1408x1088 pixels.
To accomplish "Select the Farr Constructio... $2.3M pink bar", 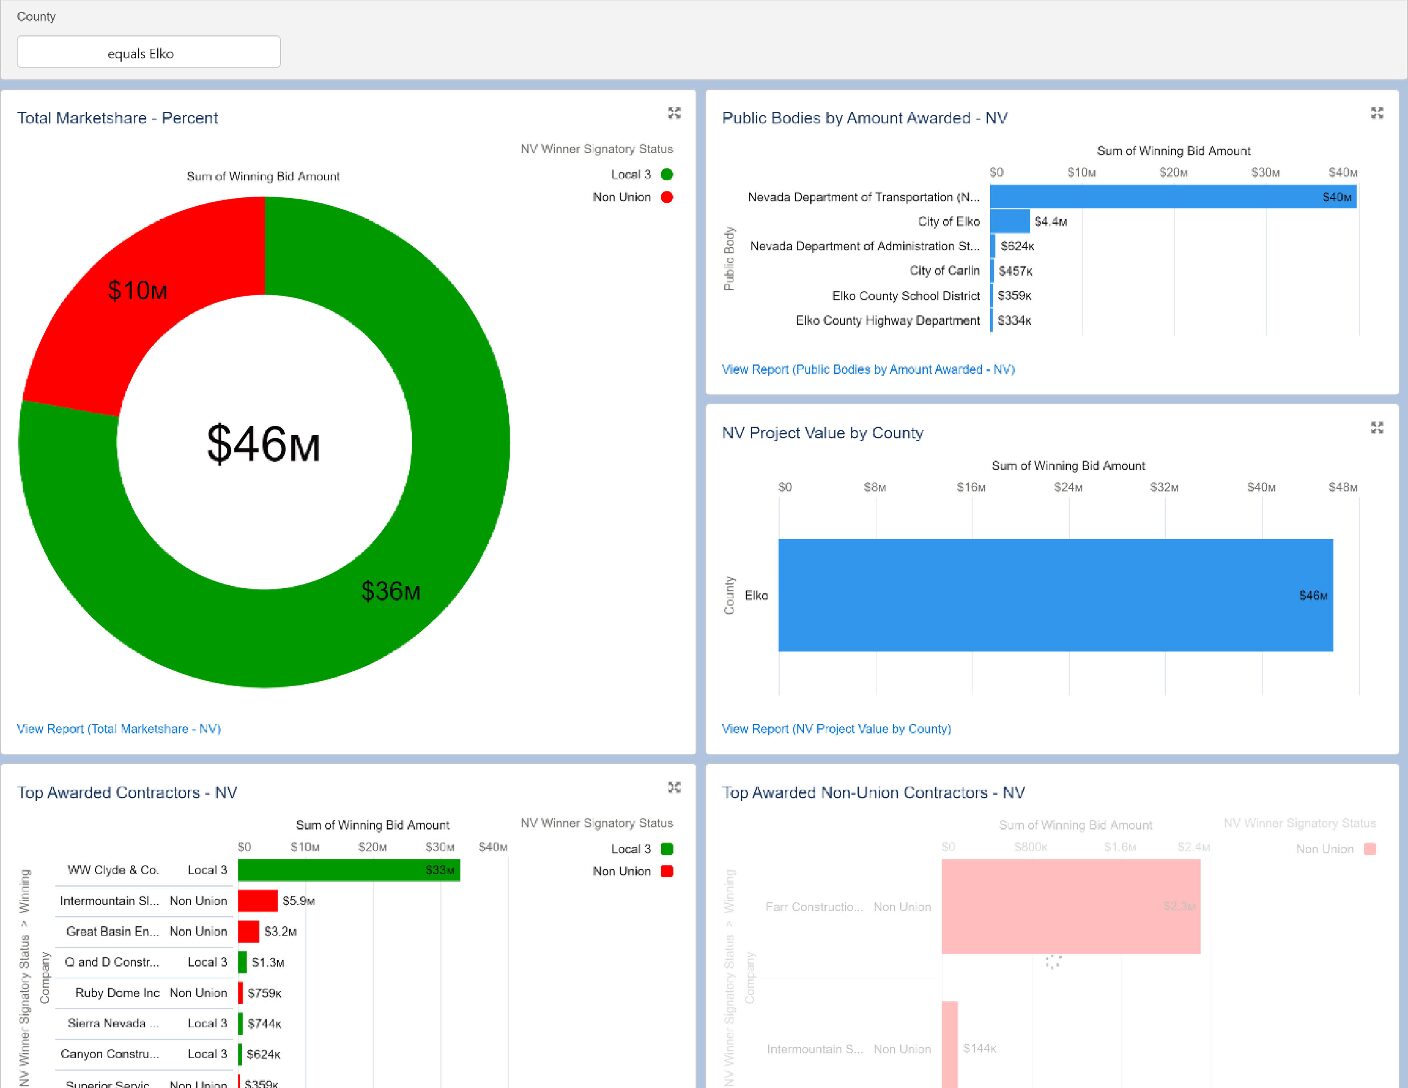I will 1071,906.
